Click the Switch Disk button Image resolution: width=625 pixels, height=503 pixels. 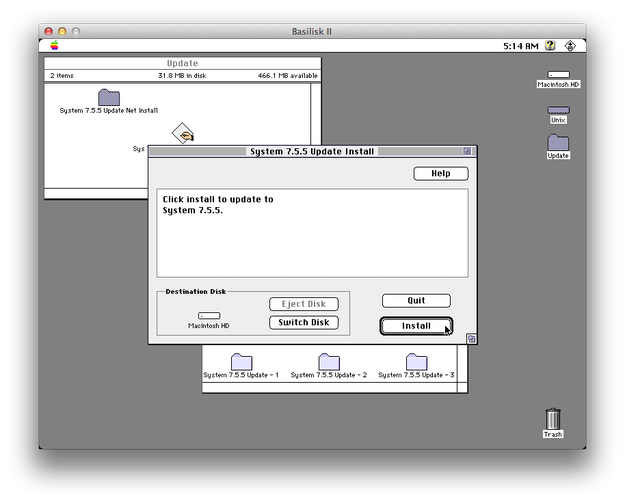coord(304,322)
